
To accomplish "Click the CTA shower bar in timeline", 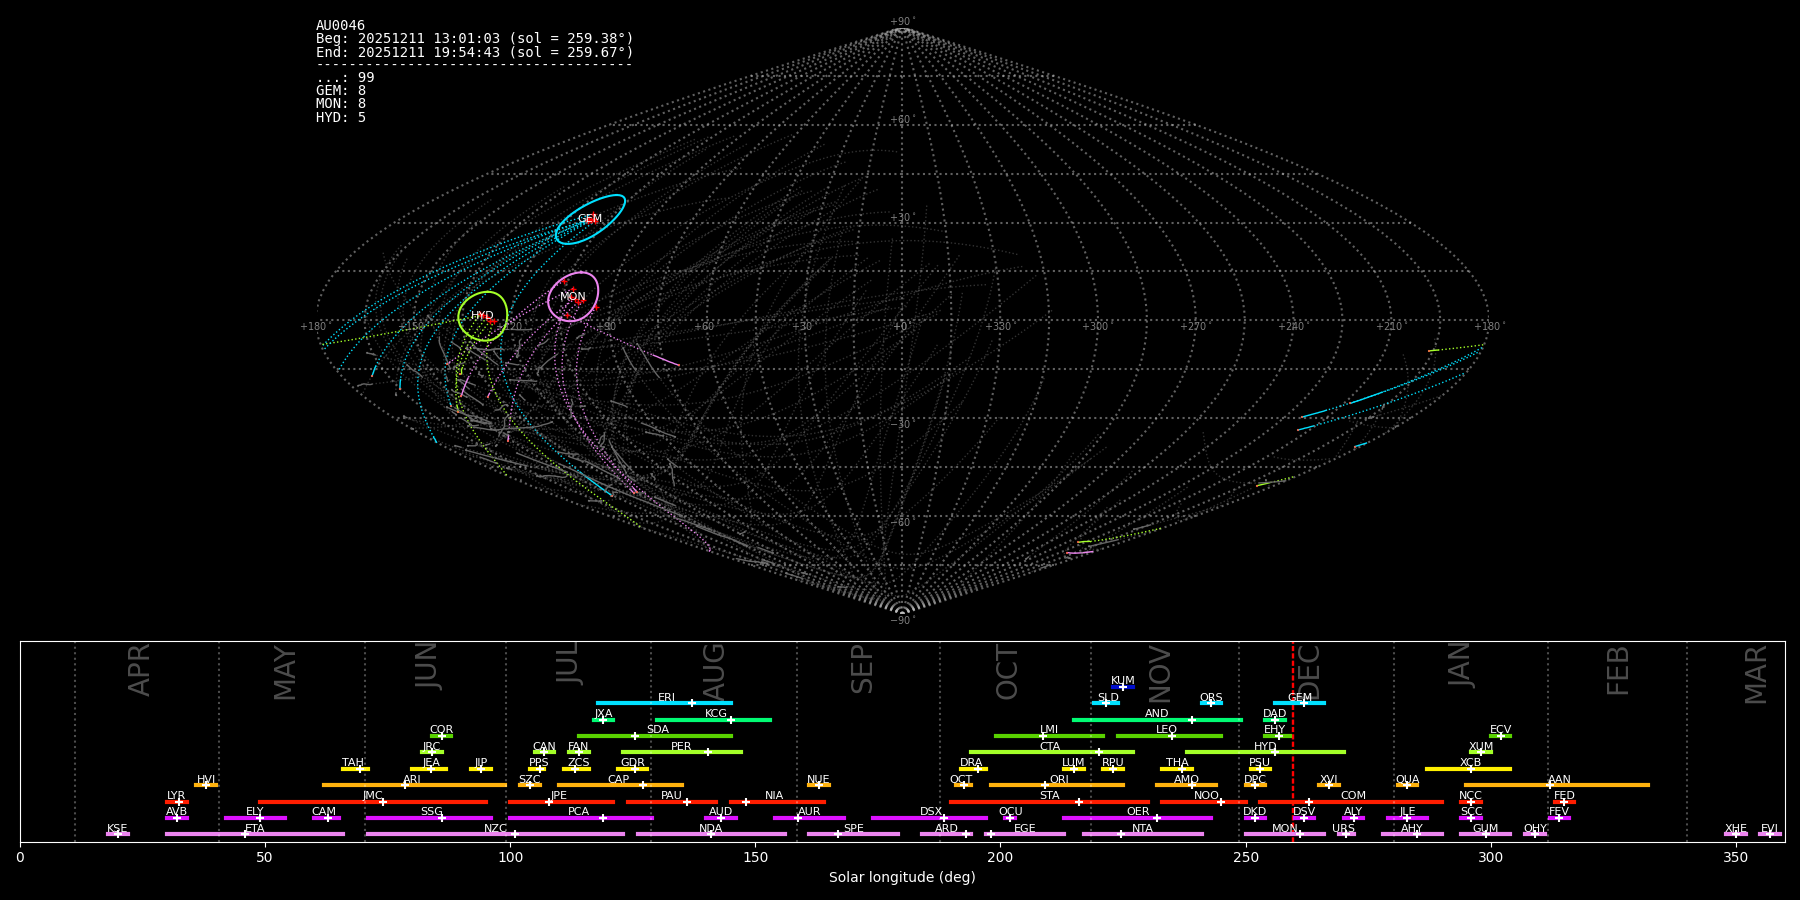I will pyautogui.click(x=1052, y=752).
